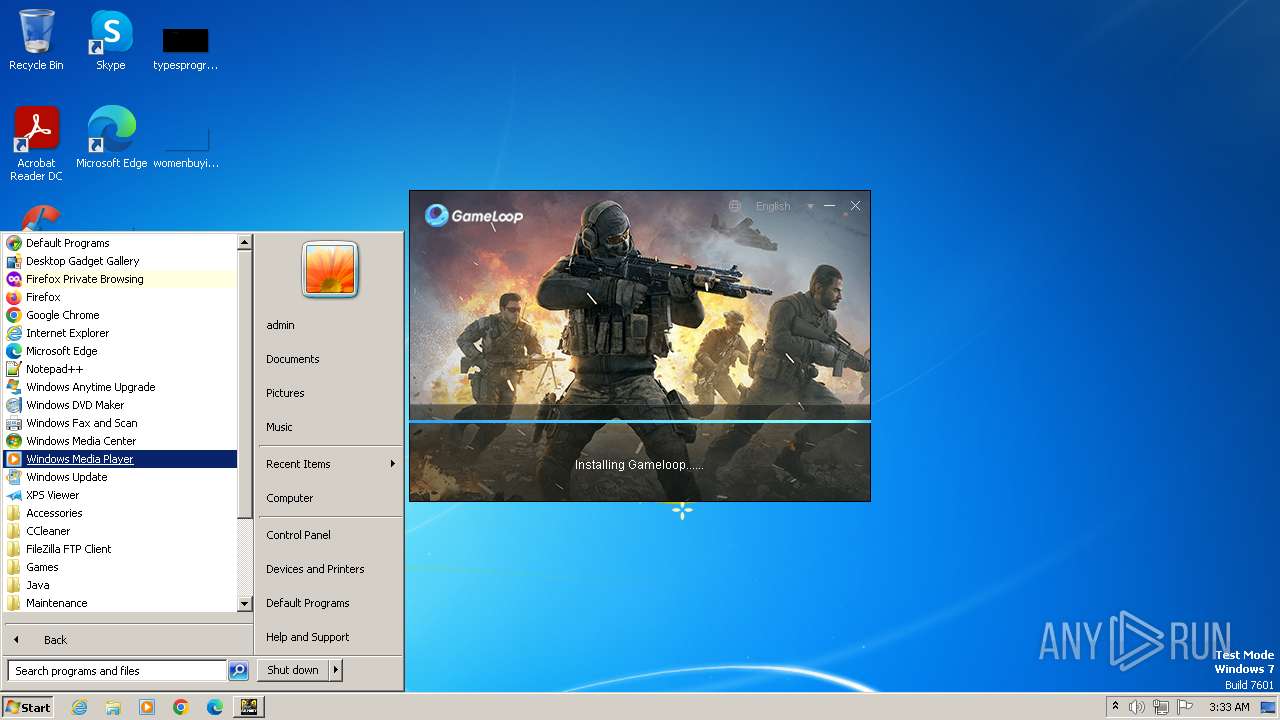1280x720 pixels.
Task: Open Windows Anytime Upgrade
Action: point(120,387)
